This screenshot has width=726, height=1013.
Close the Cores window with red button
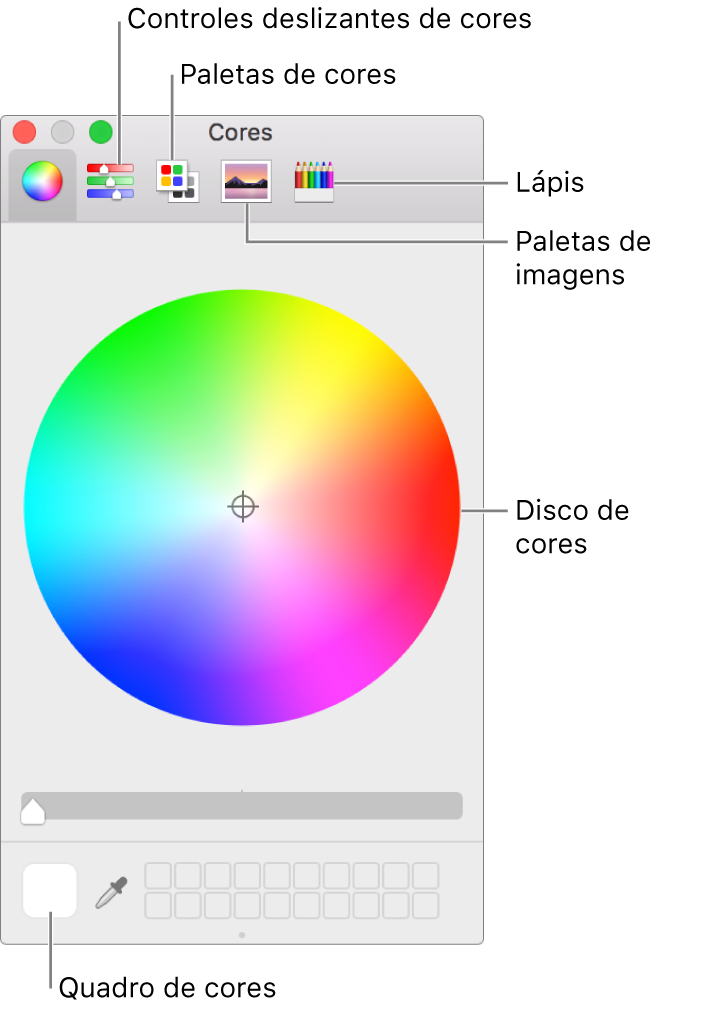pyautogui.click(x=25, y=132)
